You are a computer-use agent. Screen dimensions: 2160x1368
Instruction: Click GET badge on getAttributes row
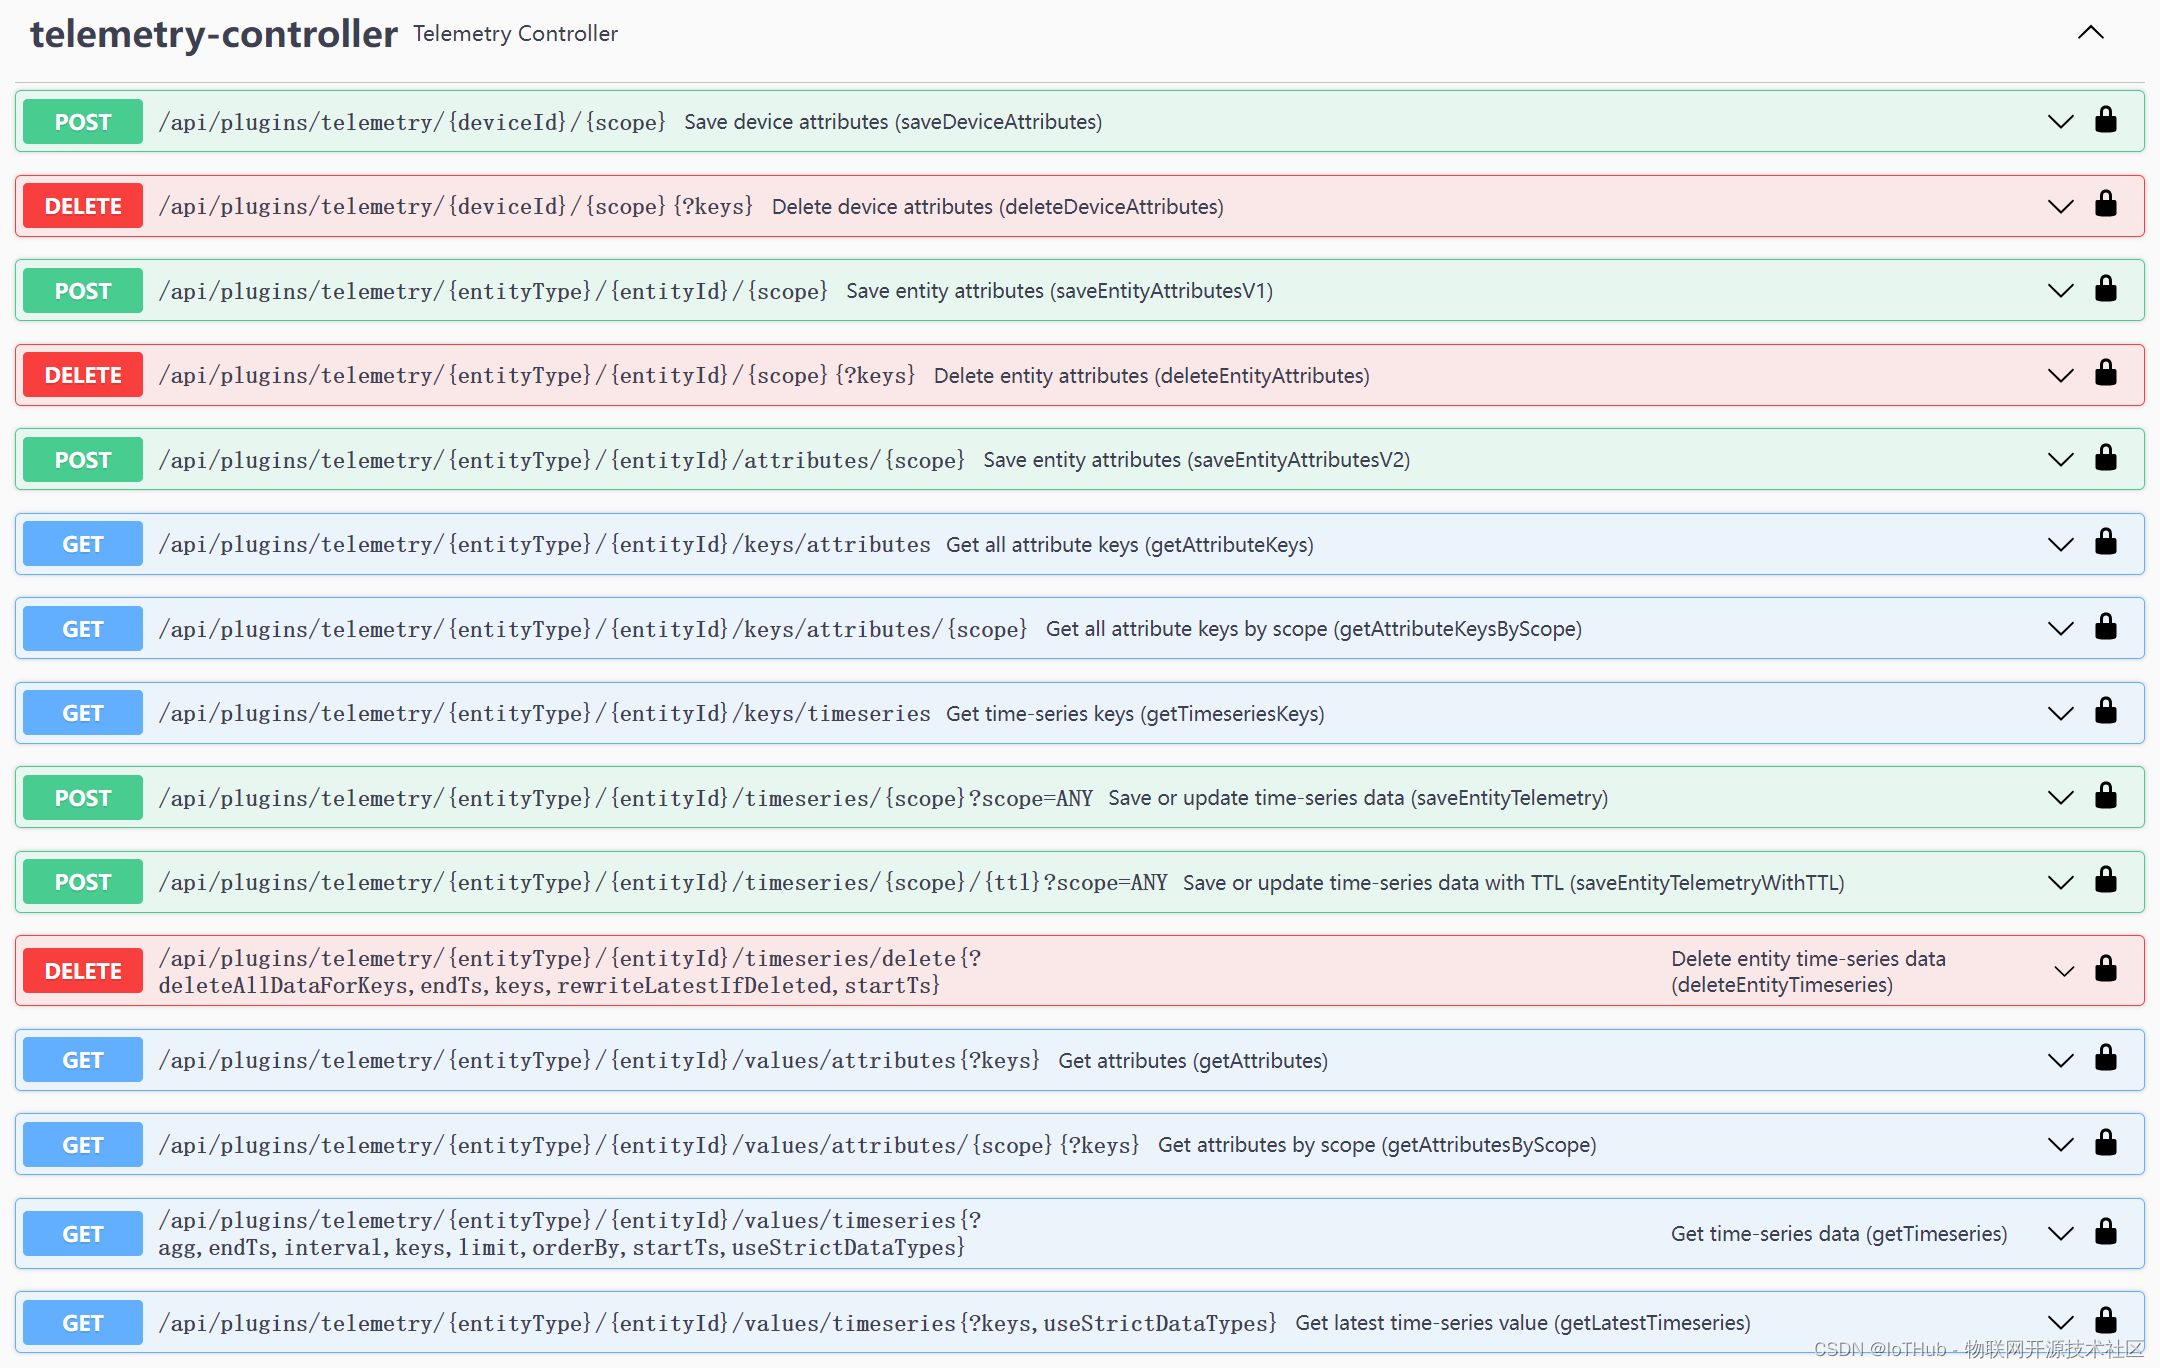pyautogui.click(x=83, y=1060)
